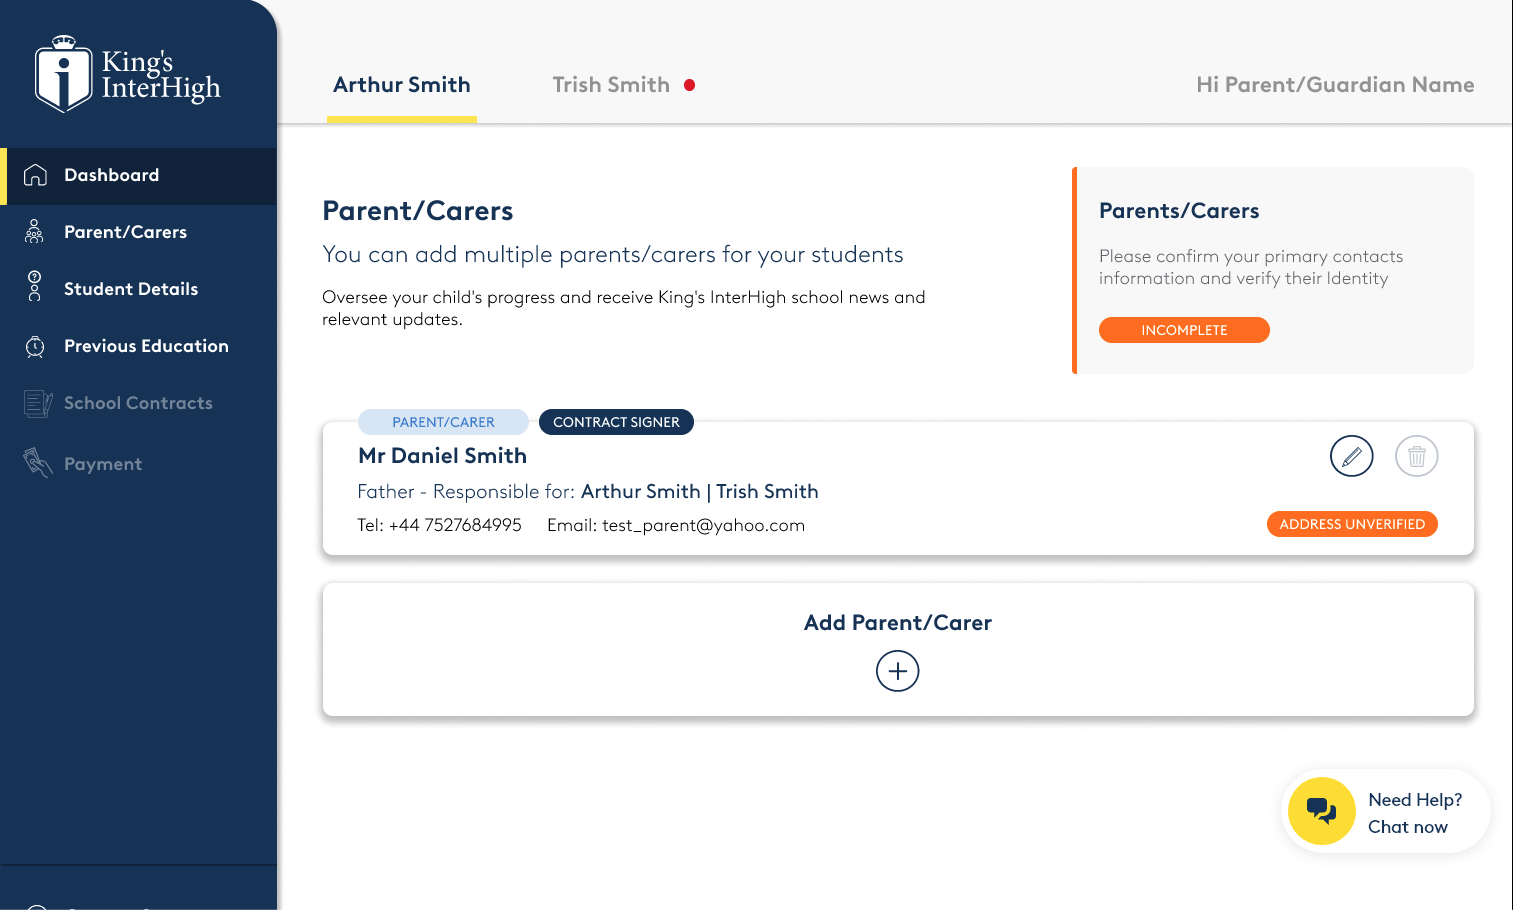This screenshot has width=1513, height=910.
Task: Switch to the Arthur Smith tab
Action: point(402,85)
